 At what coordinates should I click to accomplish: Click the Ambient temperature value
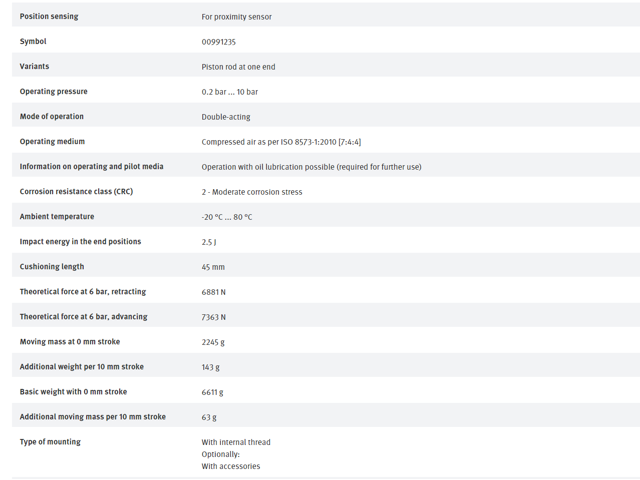pyautogui.click(x=227, y=217)
